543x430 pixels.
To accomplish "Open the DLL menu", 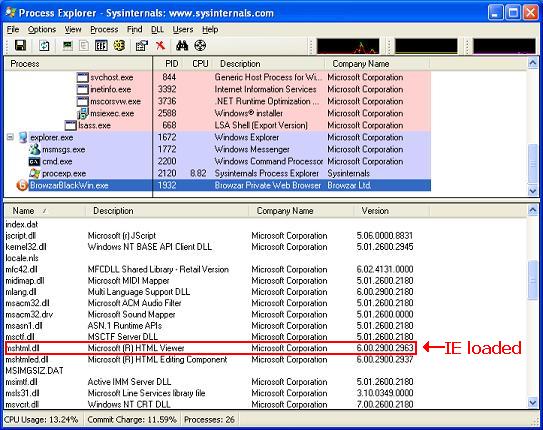I will click(x=157, y=29).
